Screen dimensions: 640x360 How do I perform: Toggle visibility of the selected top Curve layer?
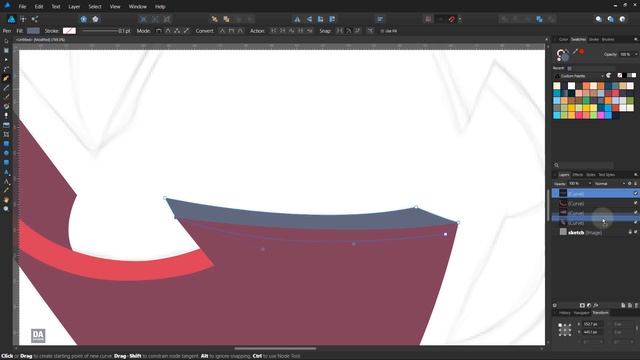[x=635, y=193]
